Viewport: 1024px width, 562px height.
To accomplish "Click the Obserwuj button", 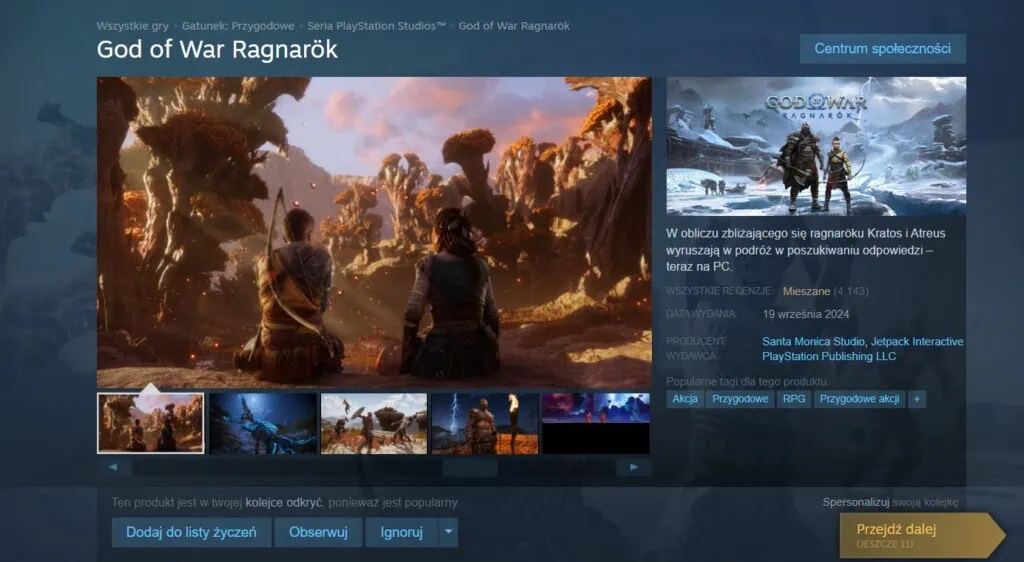I will [318, 533].
